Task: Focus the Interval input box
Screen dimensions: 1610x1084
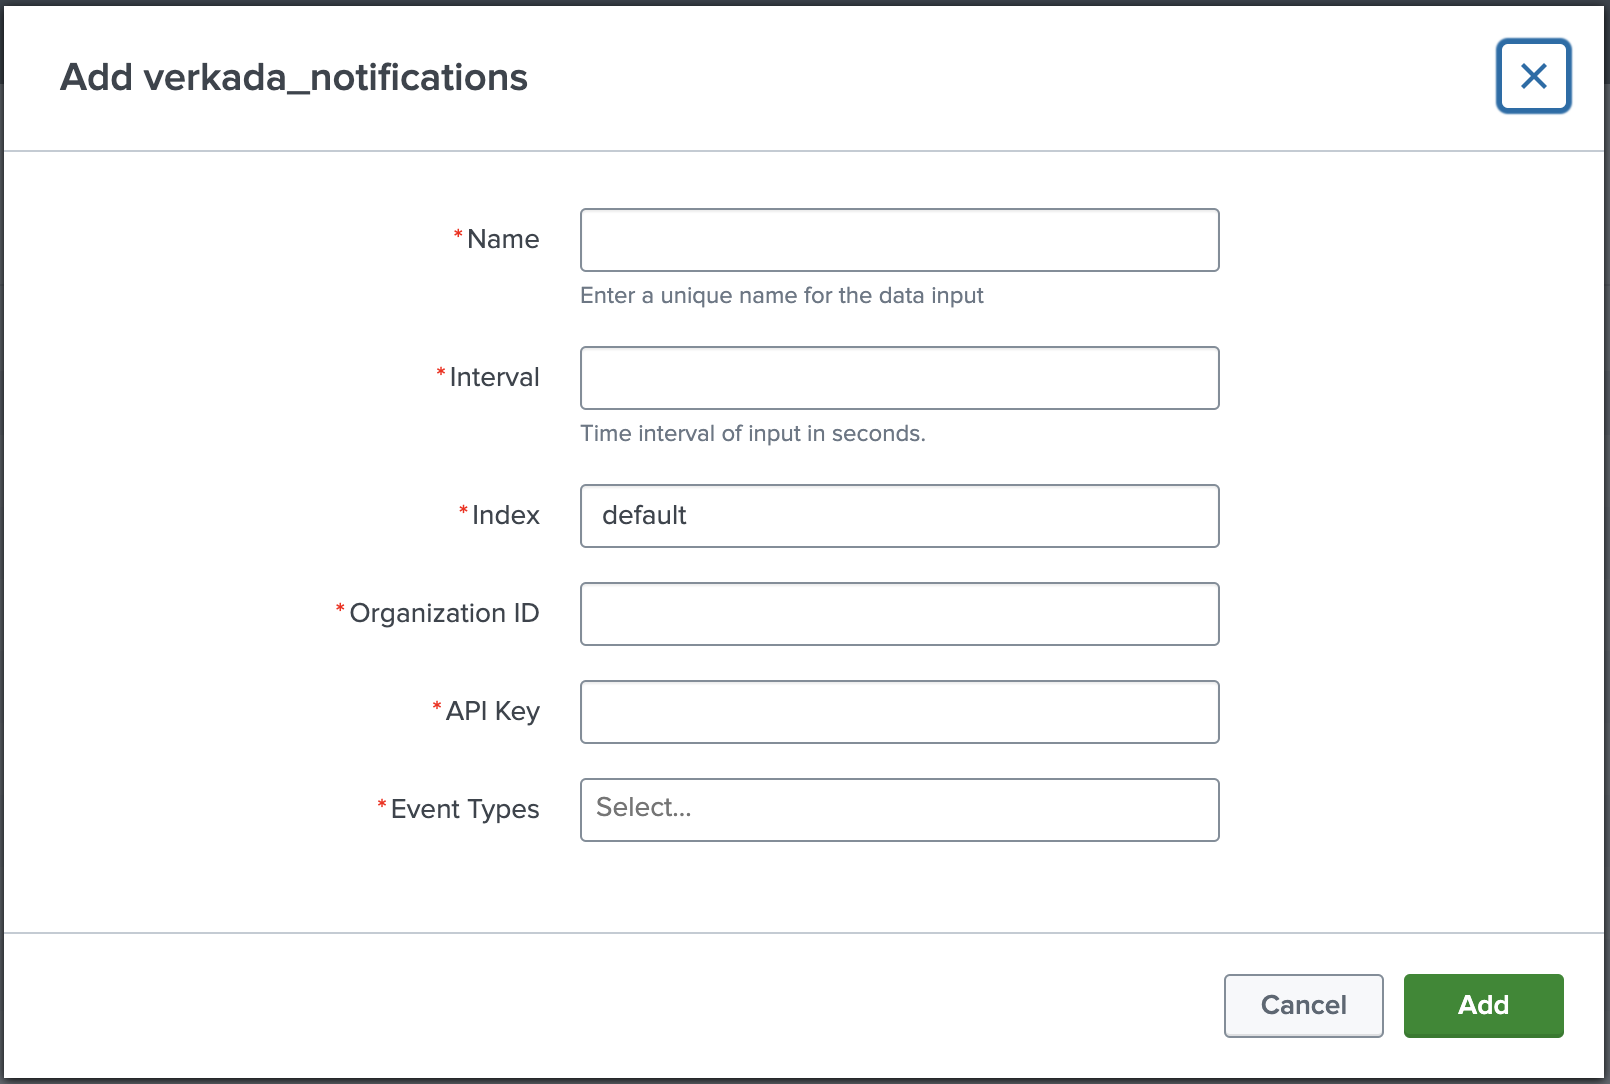Action: pyautogui.click(x=899, y=378)
